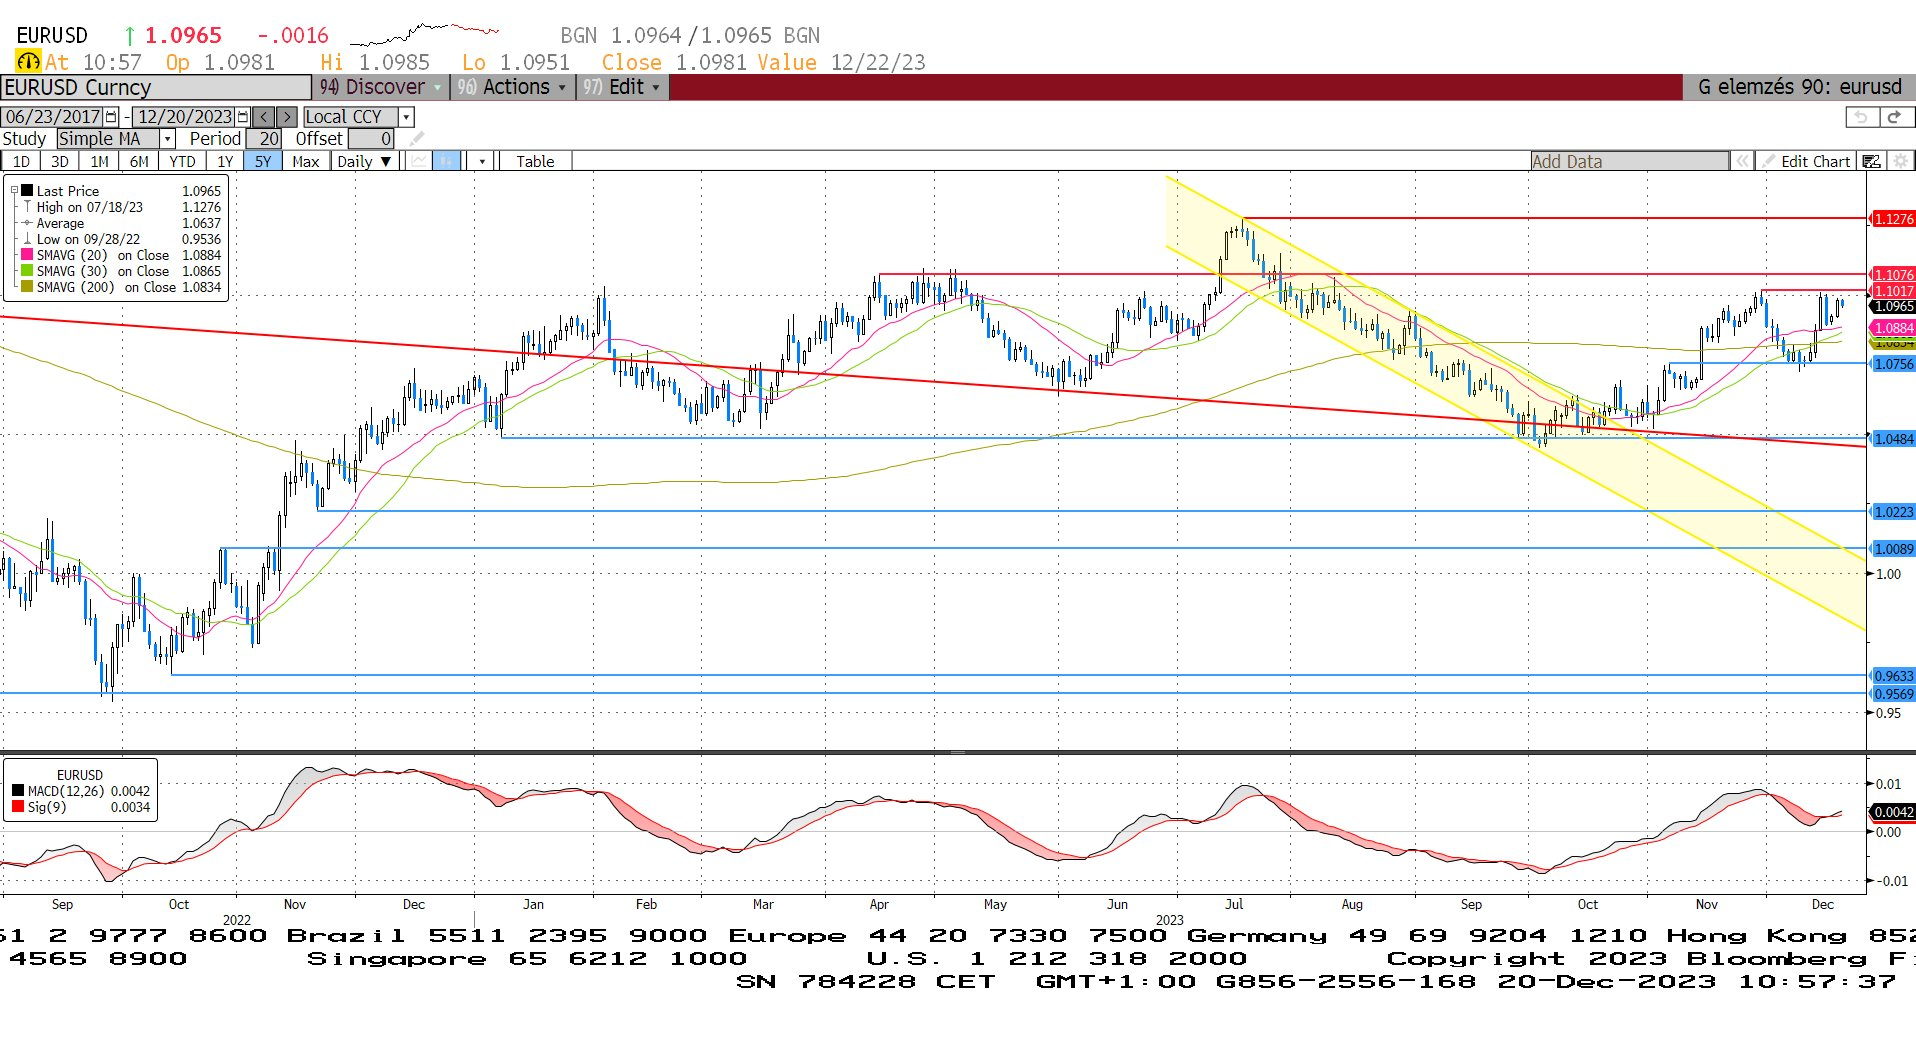The height and width of the screenshot is (1037, 1916).
Task: Click the undo arrow button
Action: point(1861,117)
